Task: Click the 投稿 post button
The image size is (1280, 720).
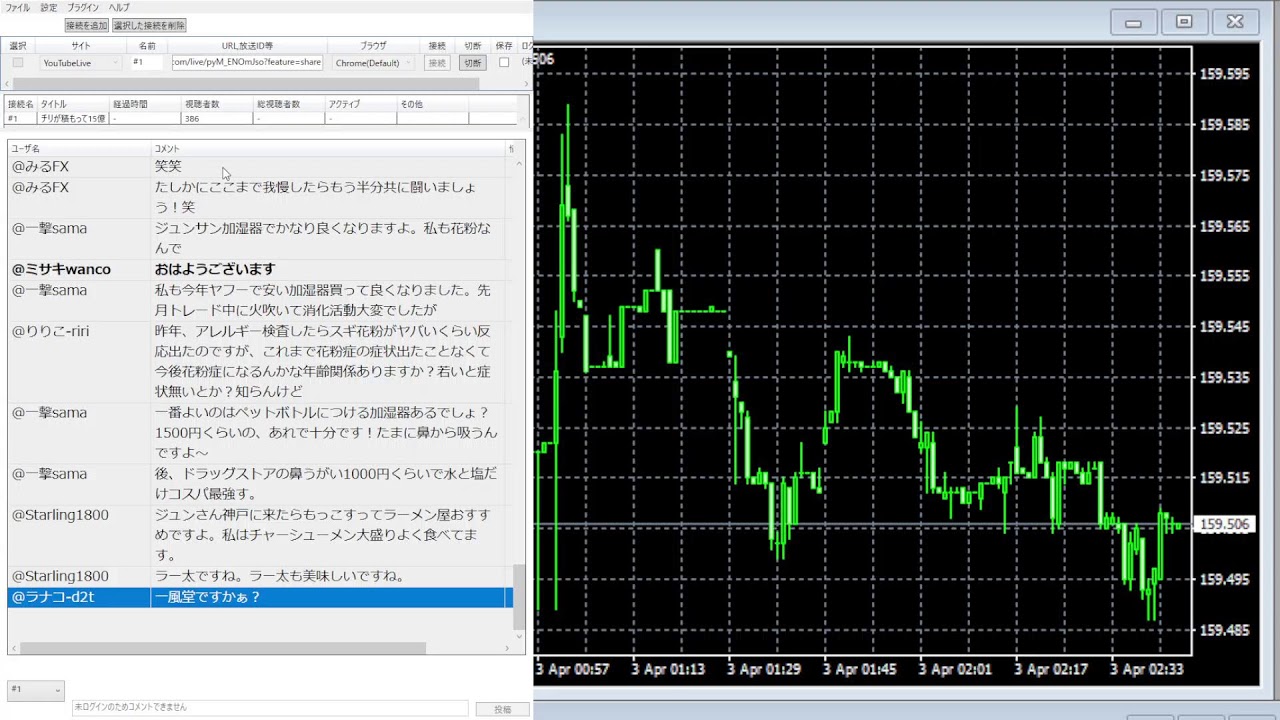Action: click(502, 709)
